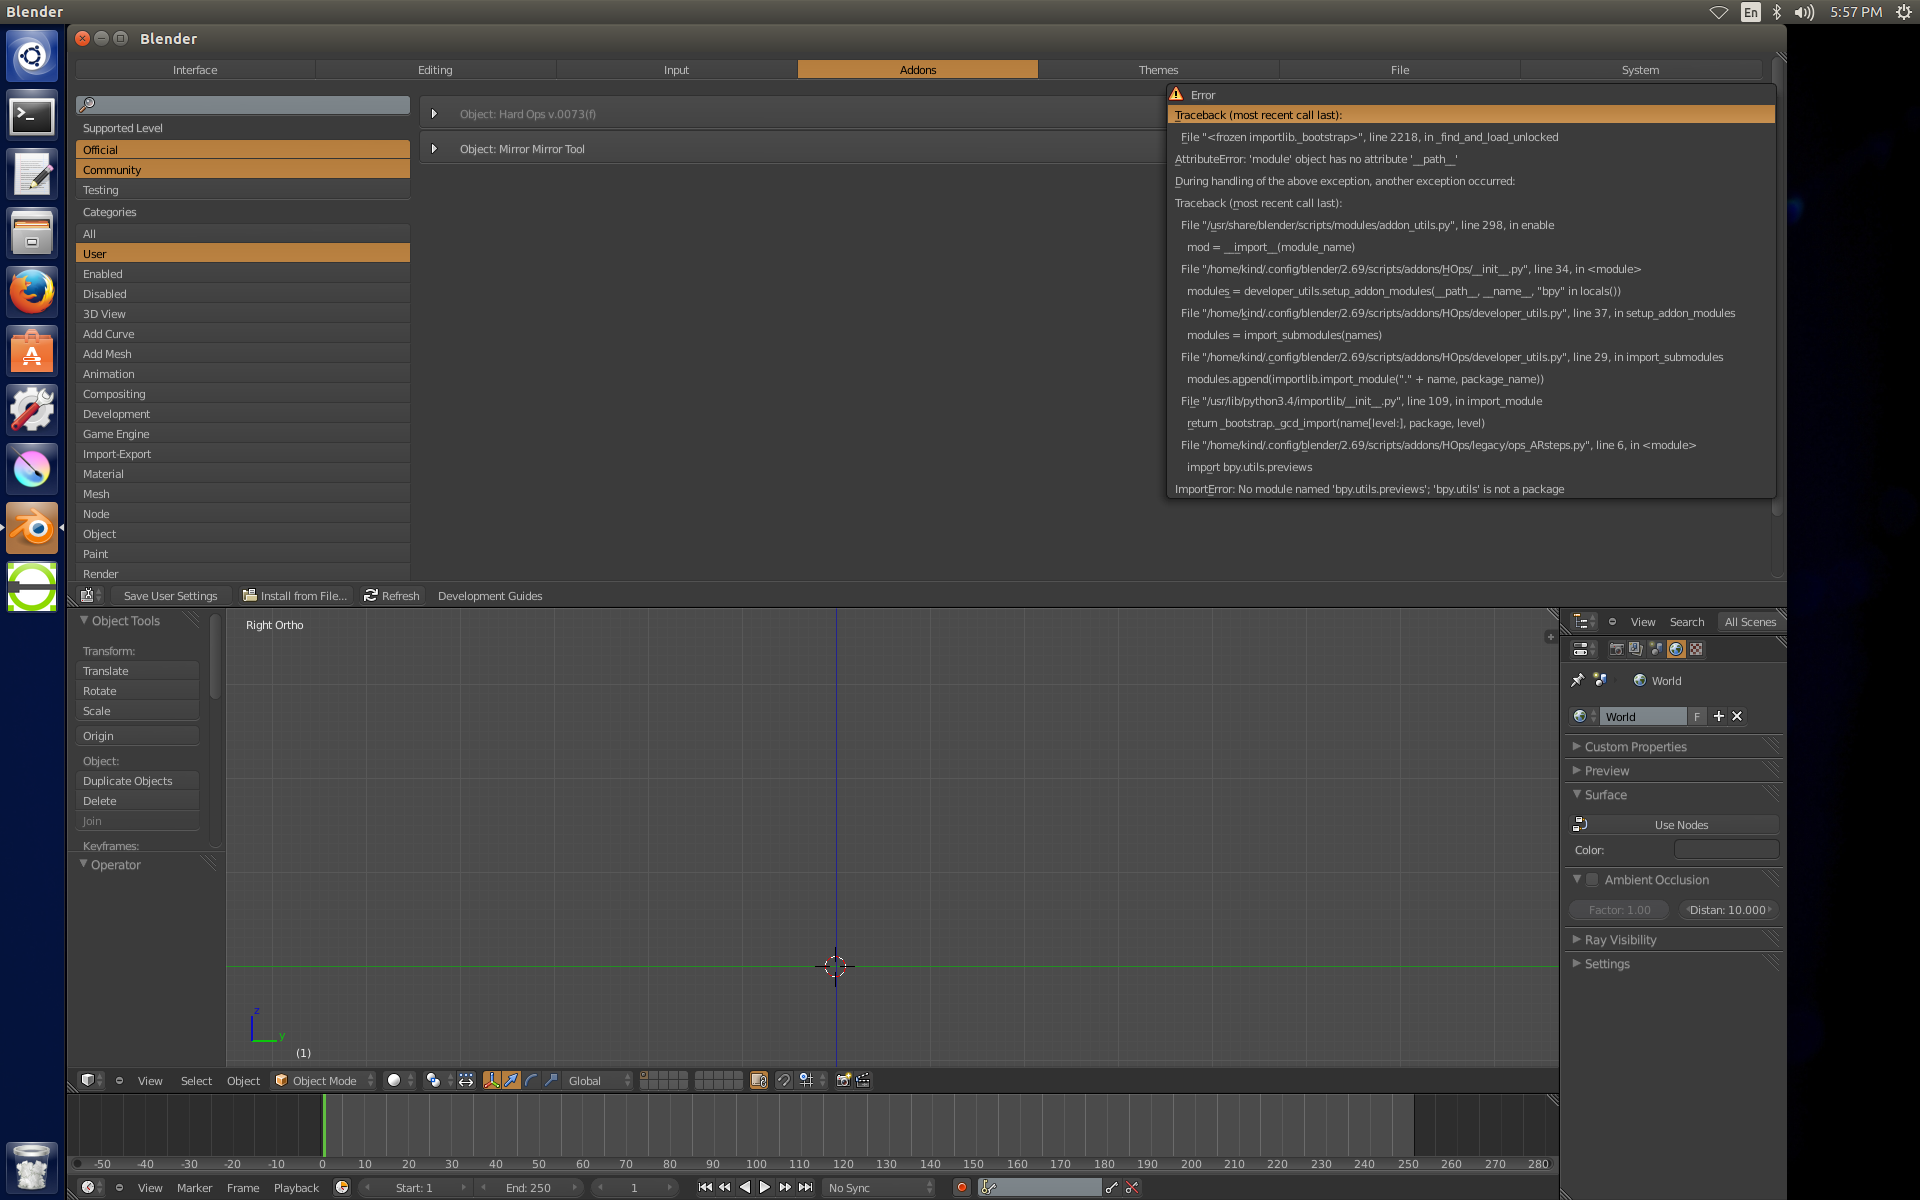
Task: Click the addon search field
Action: (x=243, y=104)
